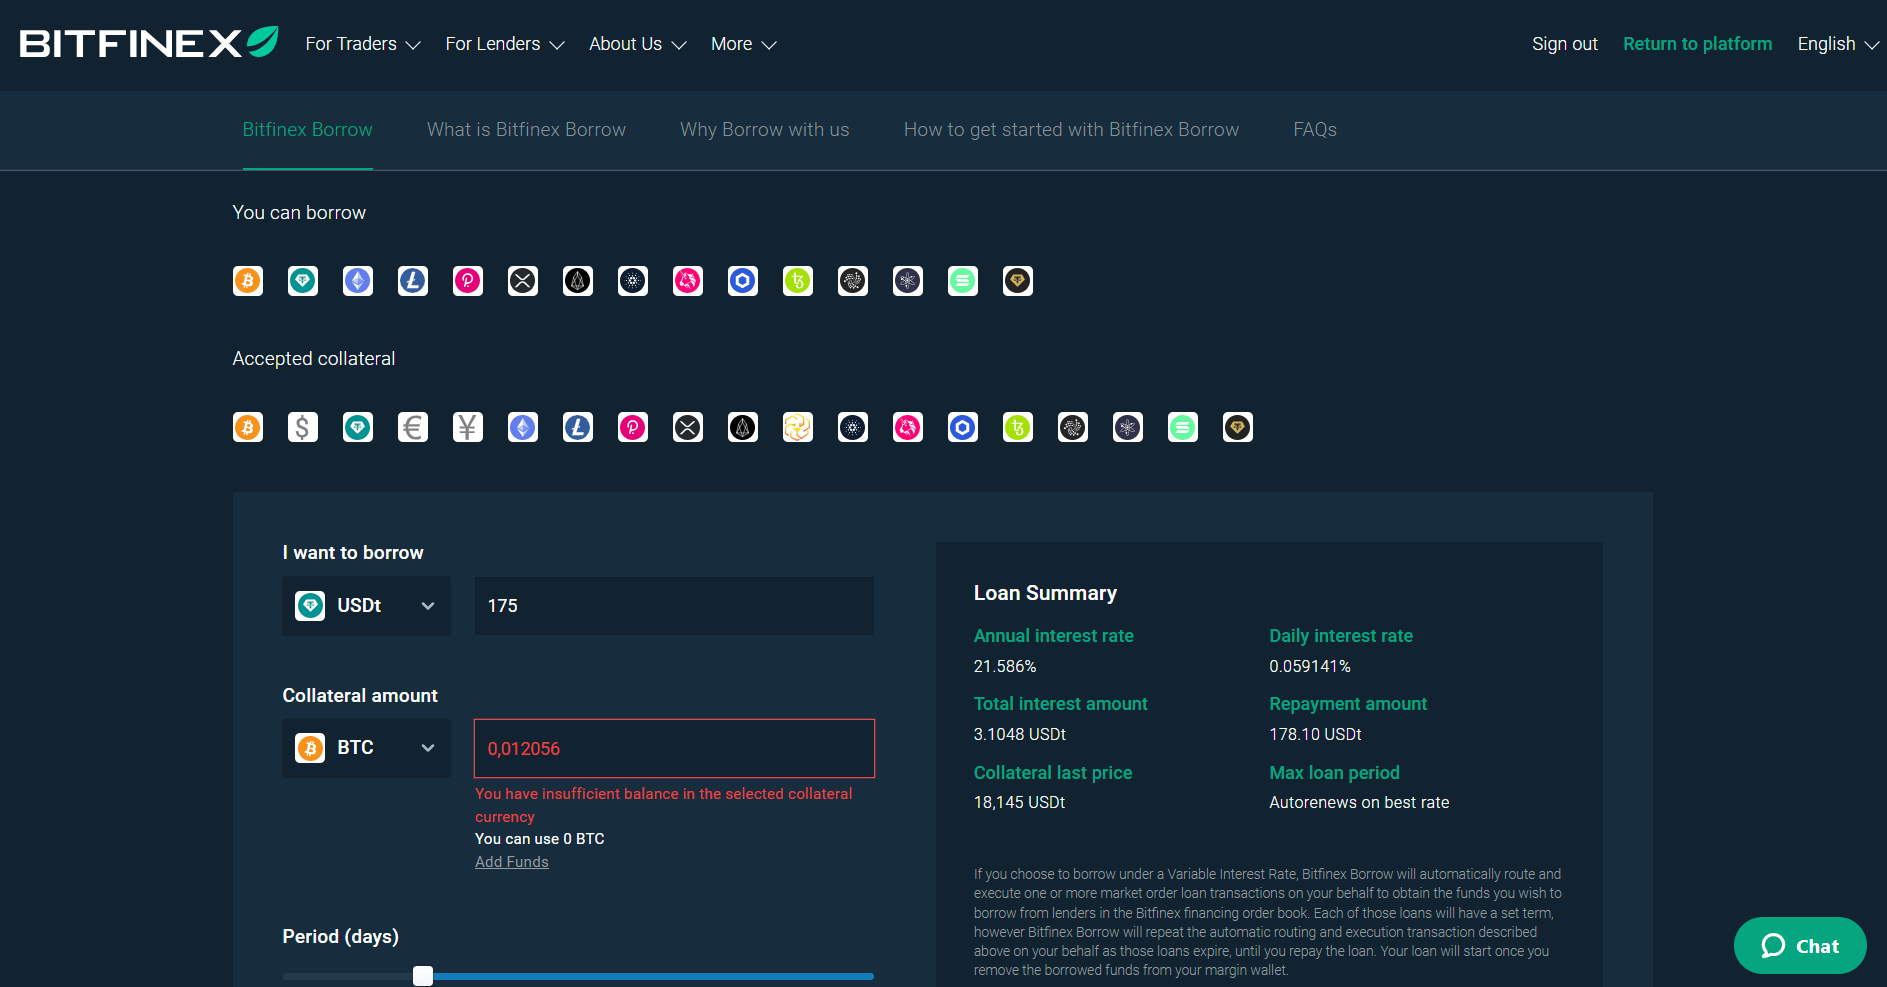Click the Period days slider handle

click(423, 976)
